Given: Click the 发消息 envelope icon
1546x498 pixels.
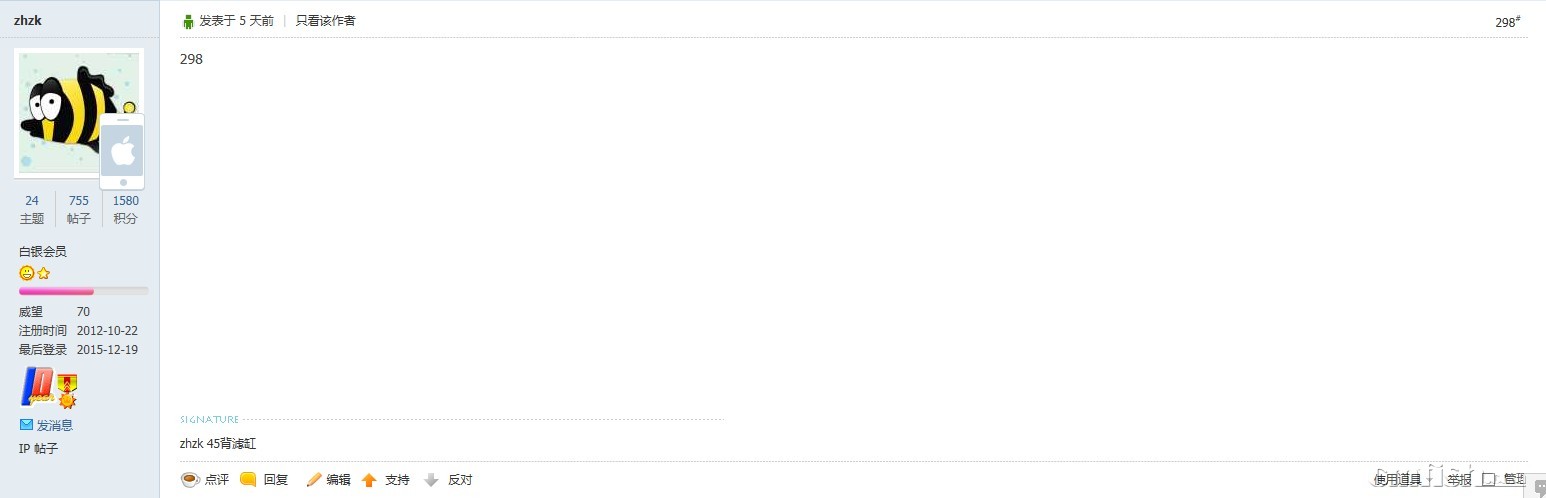Looking at the screenshot, I should pos(26,425).
